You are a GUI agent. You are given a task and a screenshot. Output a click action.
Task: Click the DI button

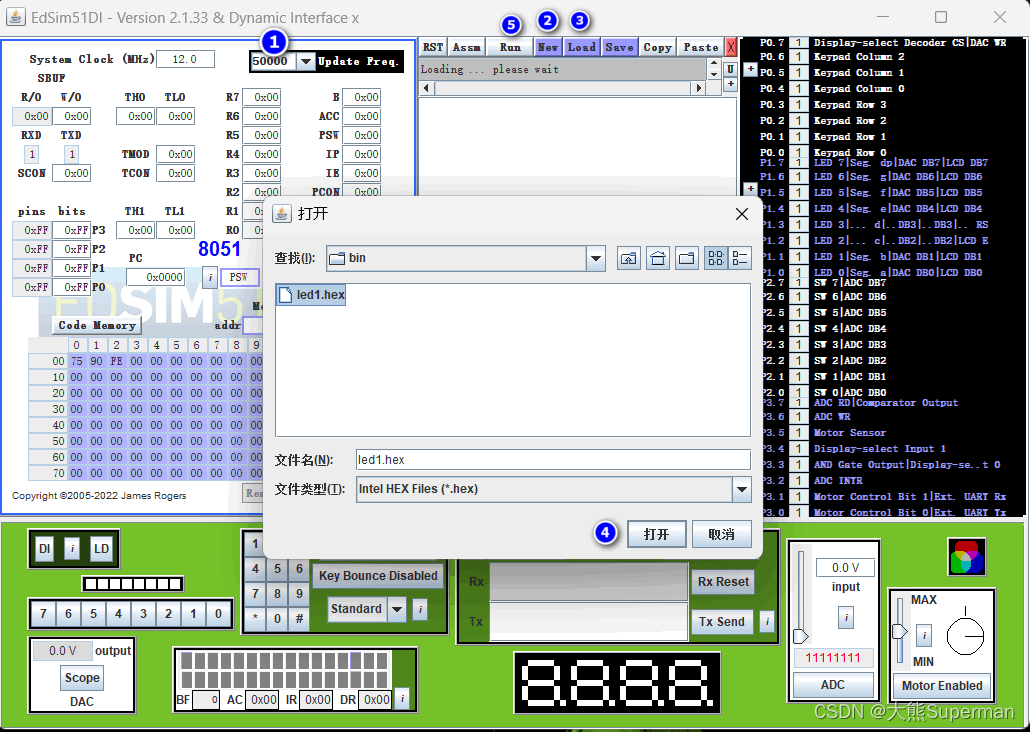click(44, 549)
